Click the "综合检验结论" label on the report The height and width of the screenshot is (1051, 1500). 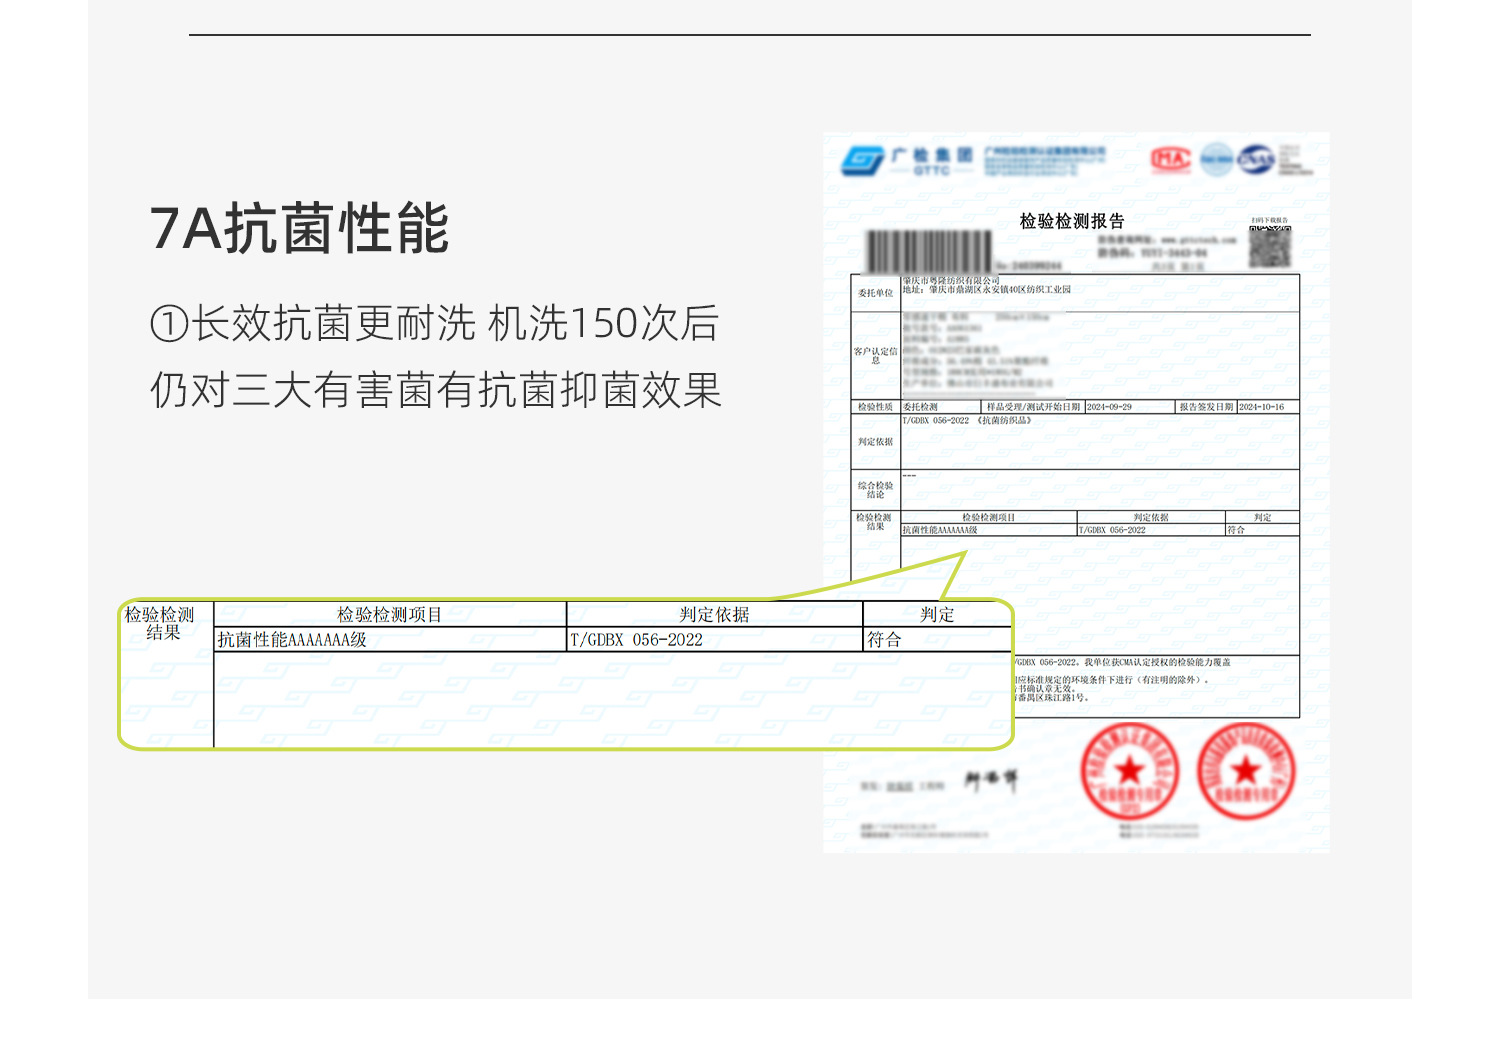coord(875,490)
